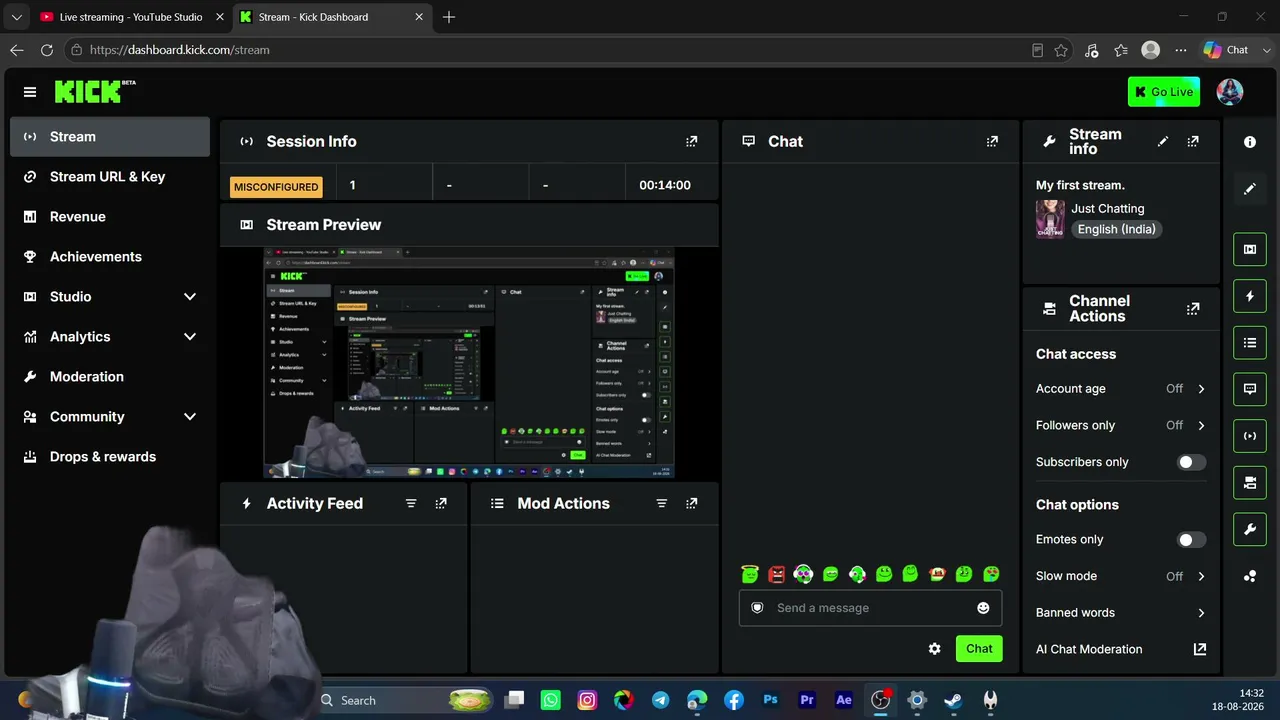Toggle the Mod Actions widget in right rail
The width and height of the screenshot is (1280, 720).
[1250, 343]
